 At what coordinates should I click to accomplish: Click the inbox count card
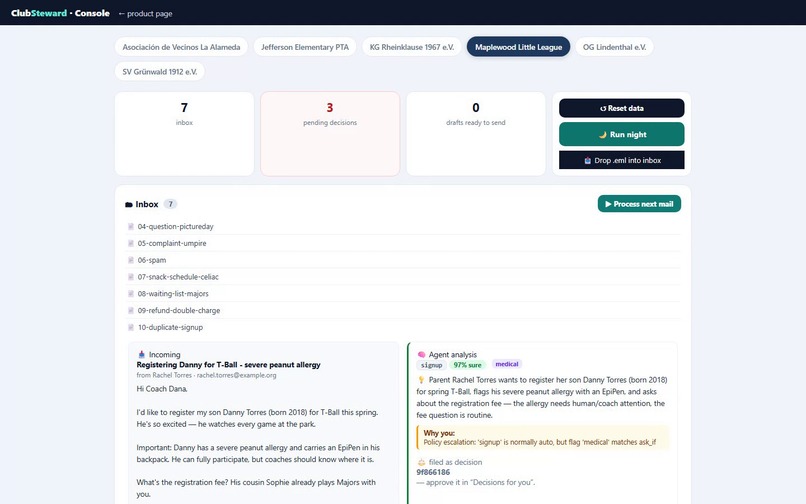pyautogui.click(x=184, y=134)
